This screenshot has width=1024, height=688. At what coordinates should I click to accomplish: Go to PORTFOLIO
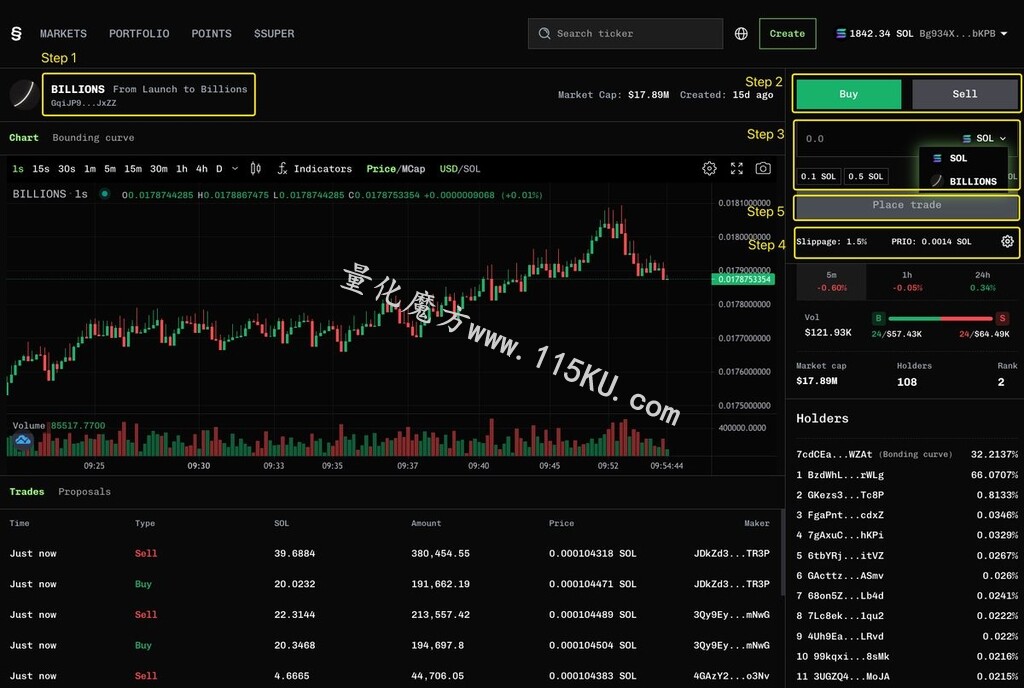tap(139, 33)
